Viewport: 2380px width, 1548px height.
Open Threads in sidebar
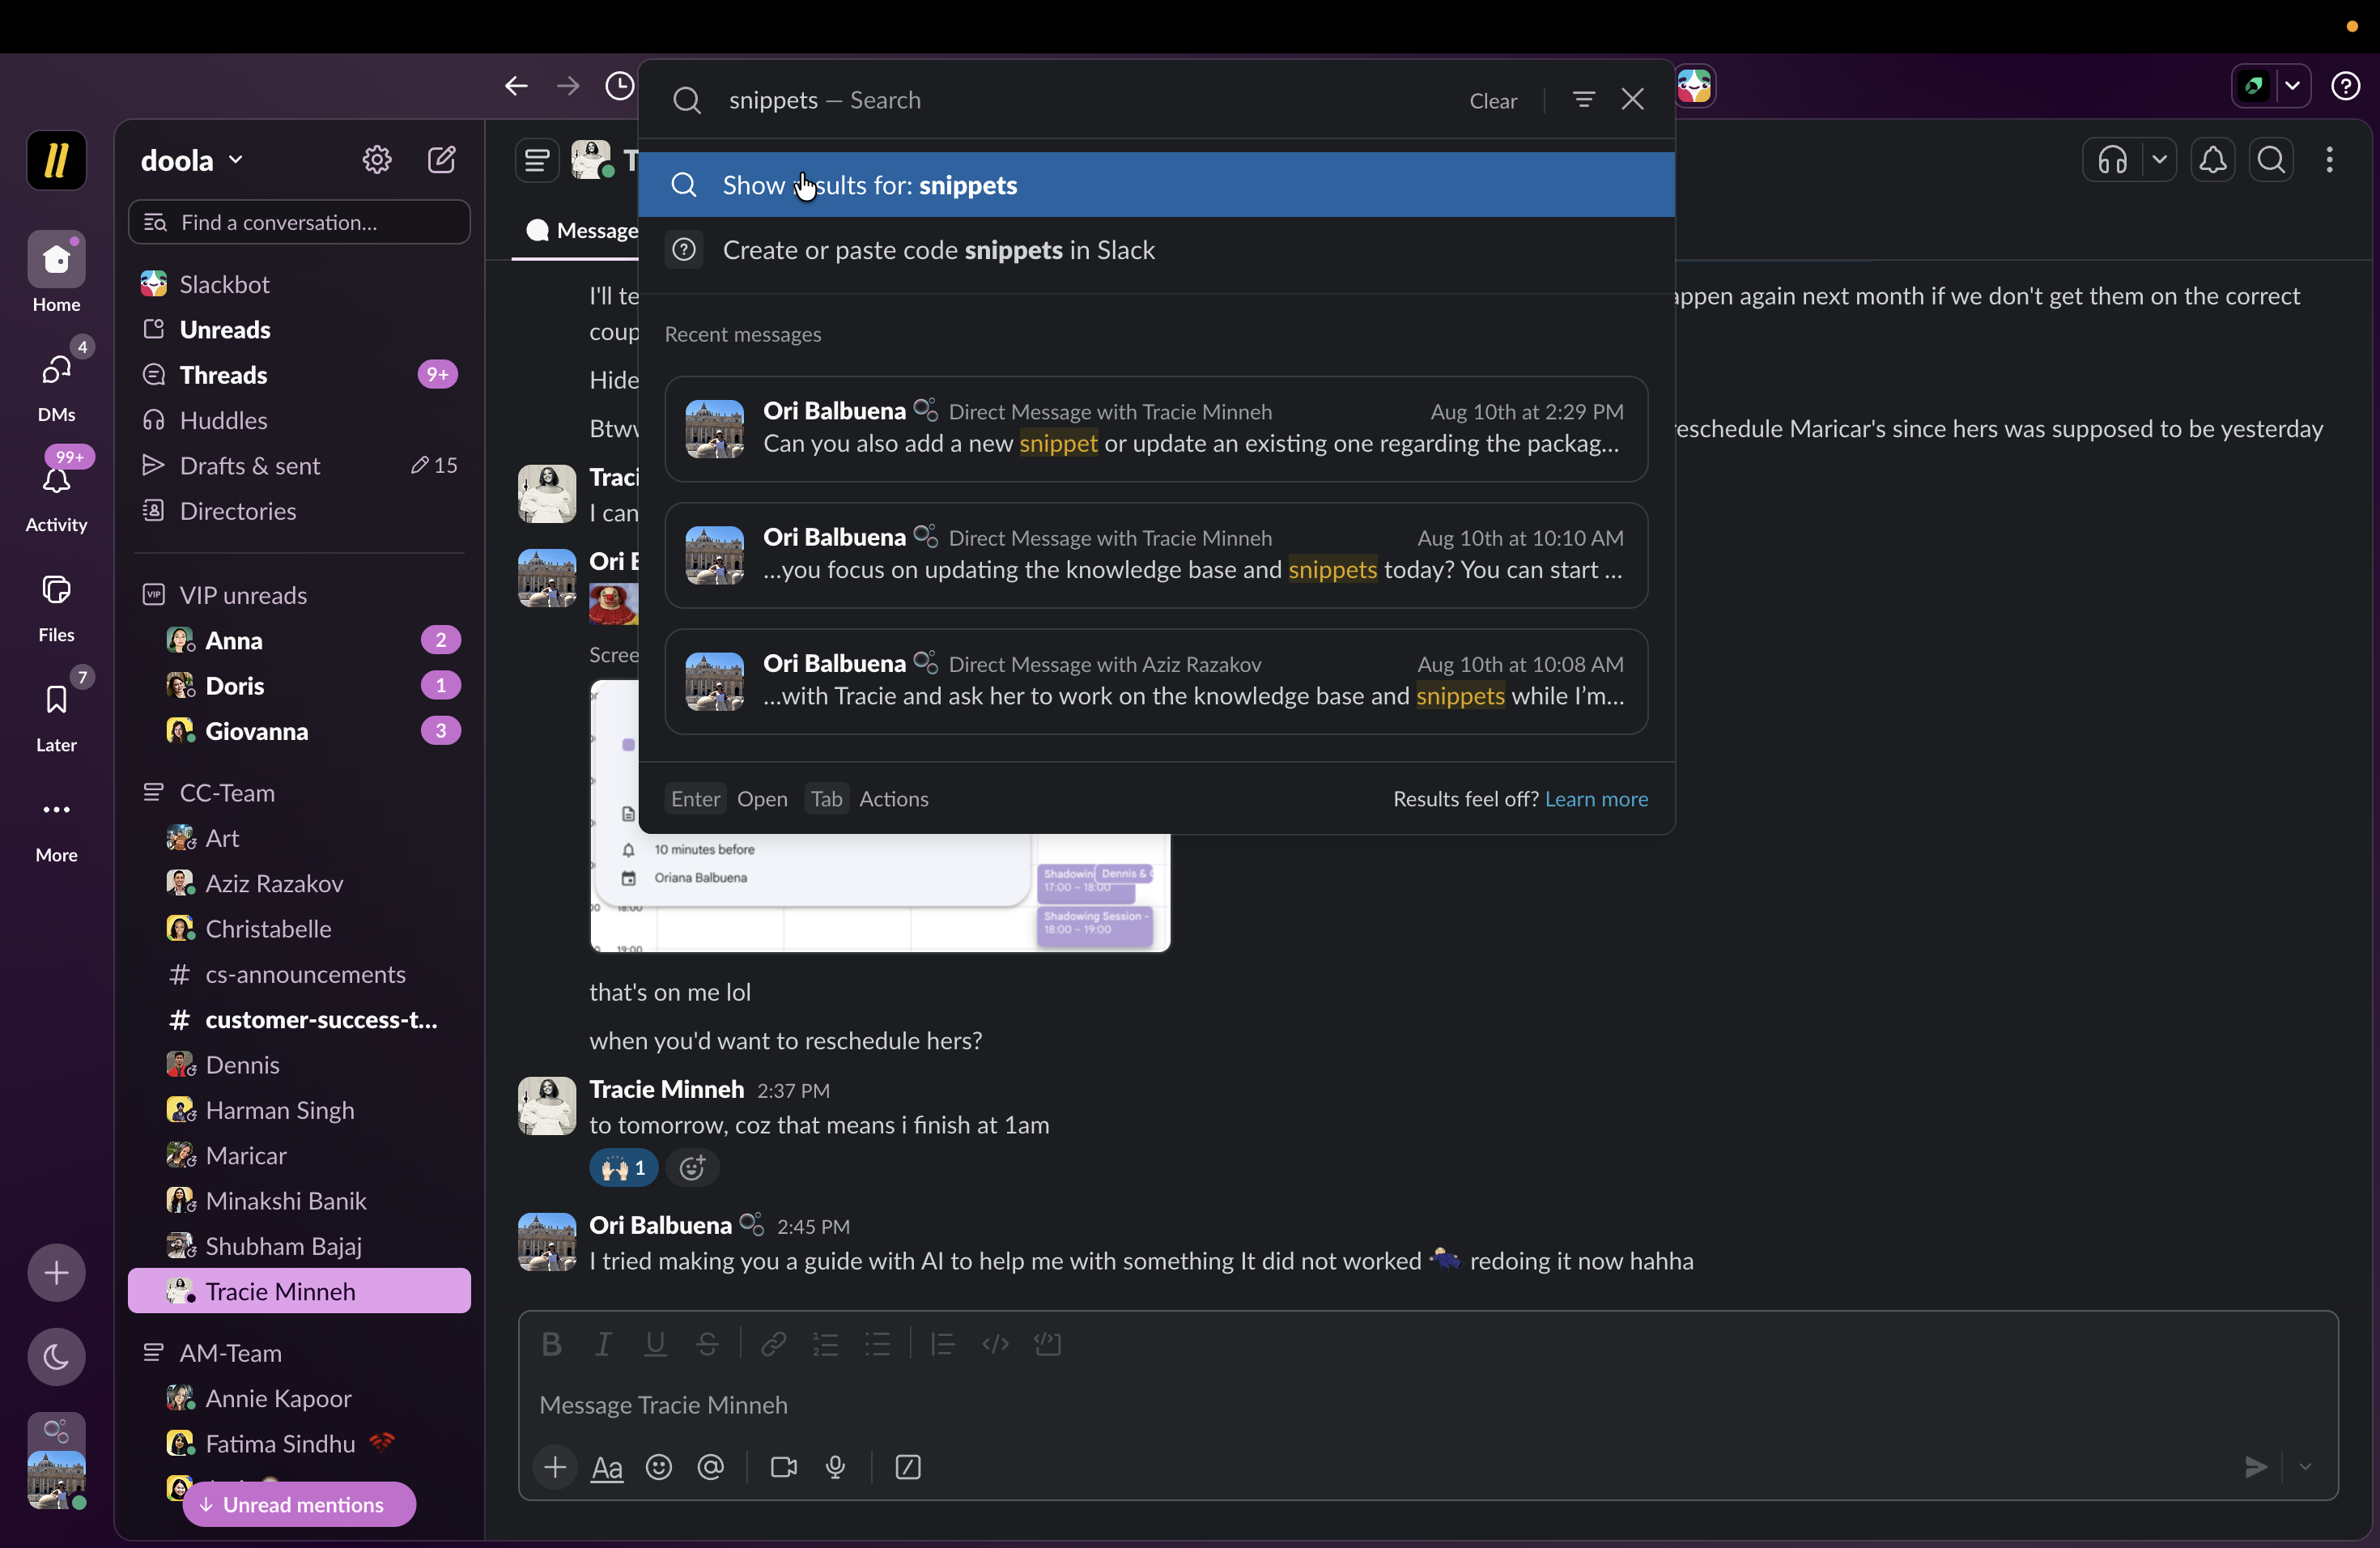[299, 375]
